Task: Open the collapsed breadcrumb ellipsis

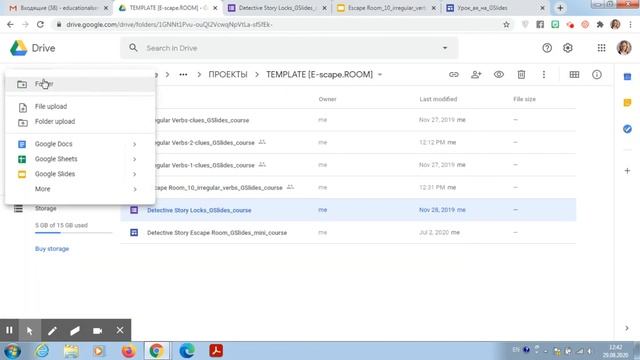Action: tap(183, 75)
